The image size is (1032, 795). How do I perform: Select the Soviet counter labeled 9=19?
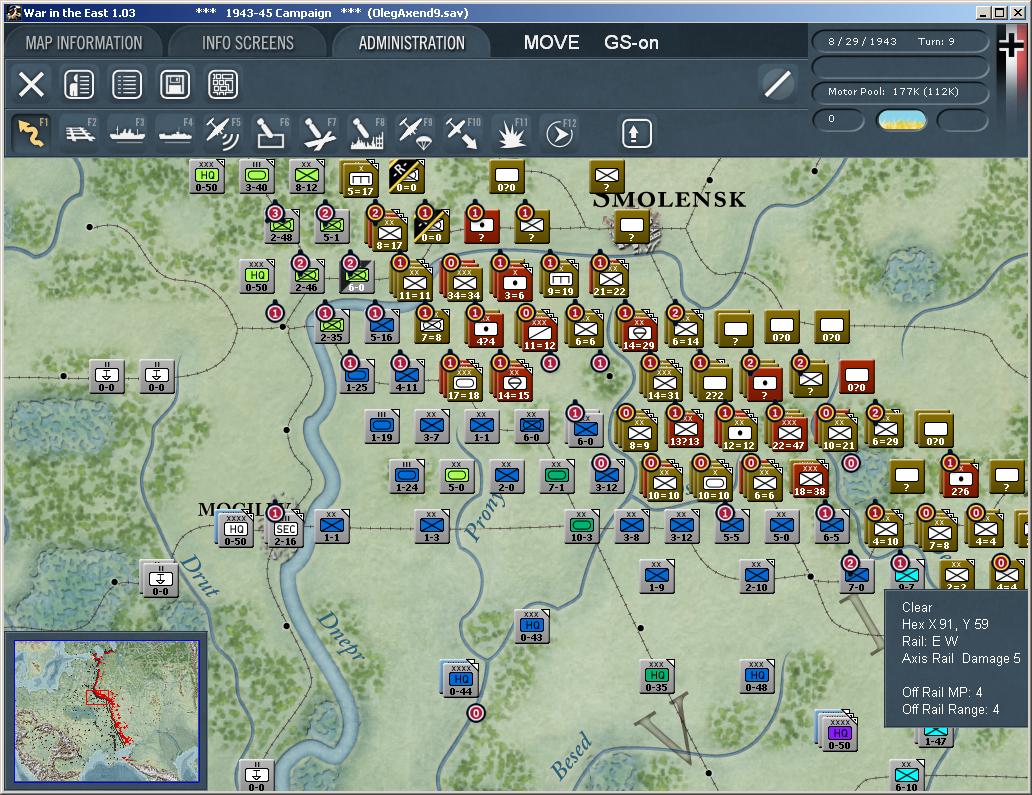tap(559, 280)
